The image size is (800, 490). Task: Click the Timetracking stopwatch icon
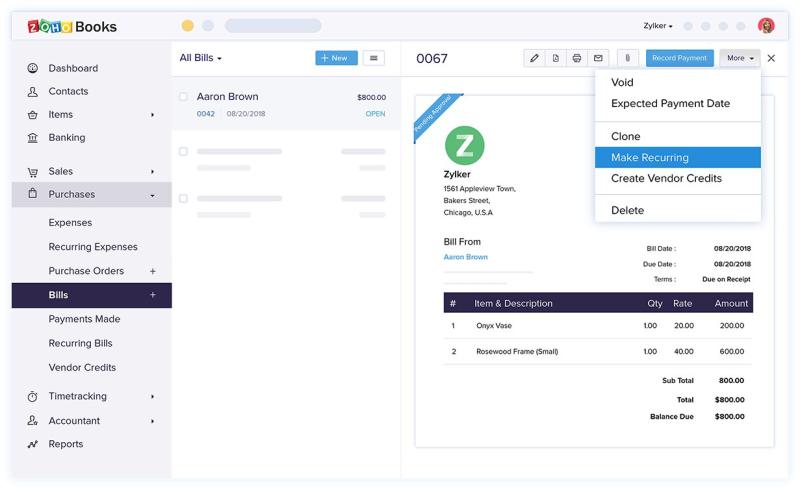[33, 396]
